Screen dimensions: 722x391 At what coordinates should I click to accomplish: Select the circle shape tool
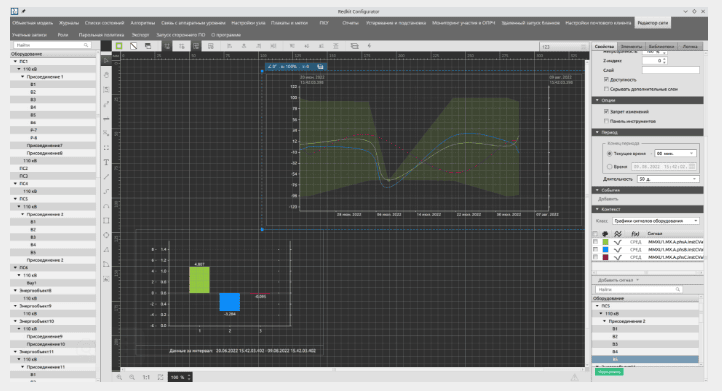(x=106, y=235)
